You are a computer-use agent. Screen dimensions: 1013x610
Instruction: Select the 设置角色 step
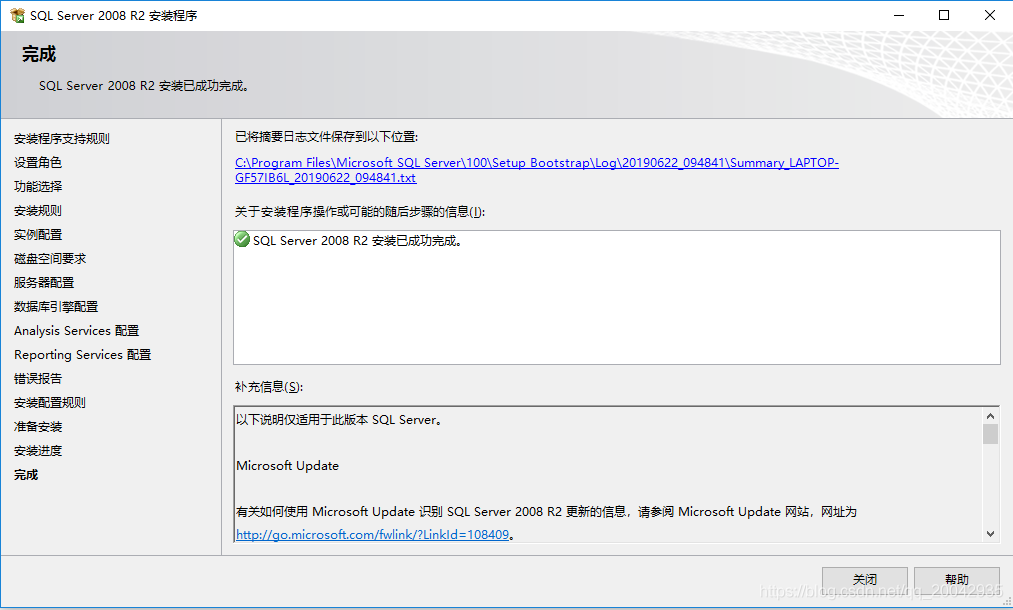click(38, 163)
